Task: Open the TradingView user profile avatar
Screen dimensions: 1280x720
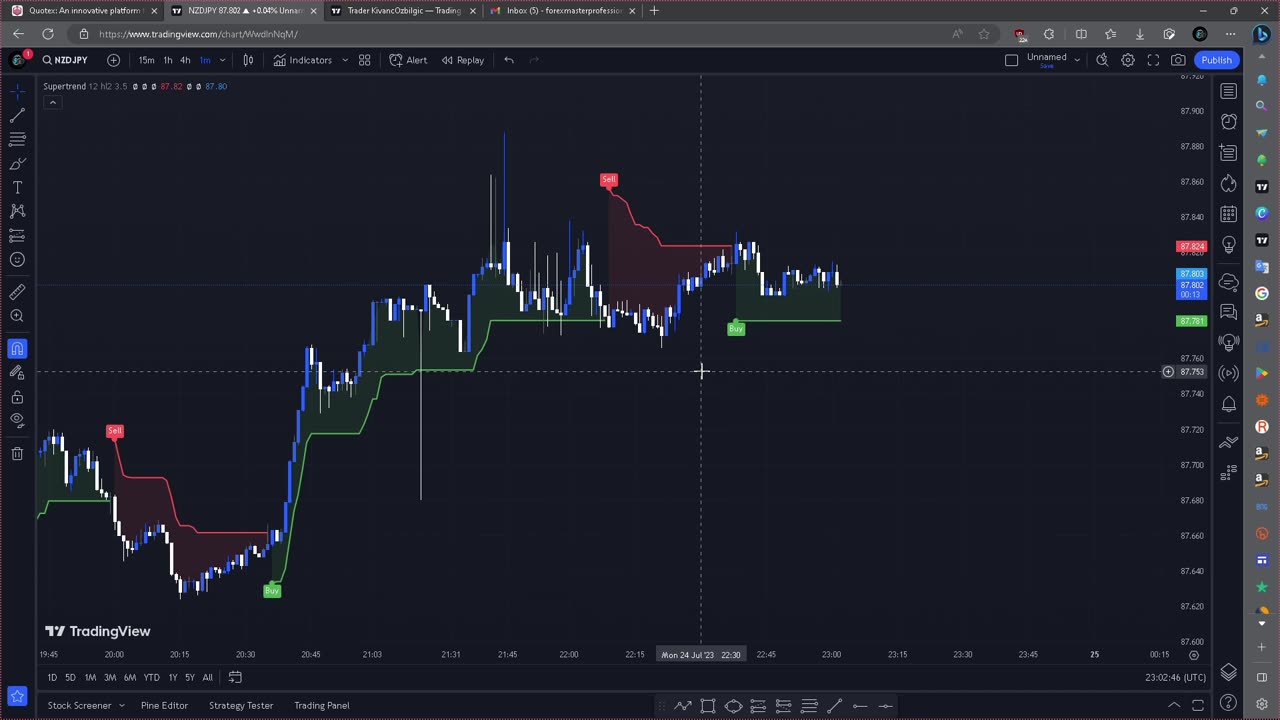Action: pyautogui.click(x=17, y=60)
